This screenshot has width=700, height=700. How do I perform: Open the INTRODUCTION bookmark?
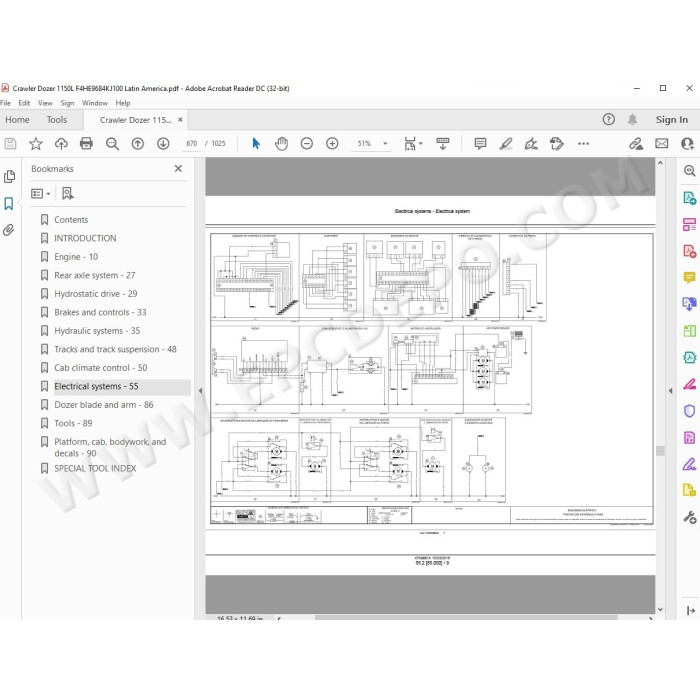click(x=85, y=238)
